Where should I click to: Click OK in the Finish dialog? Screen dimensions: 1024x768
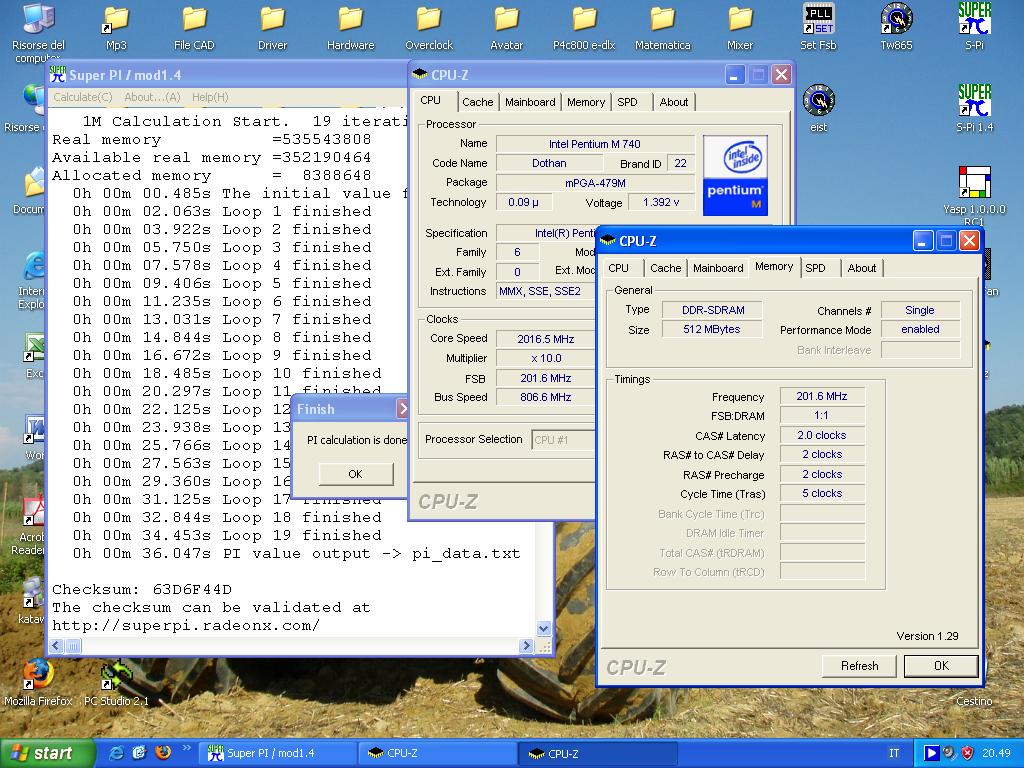click(355, 474)
